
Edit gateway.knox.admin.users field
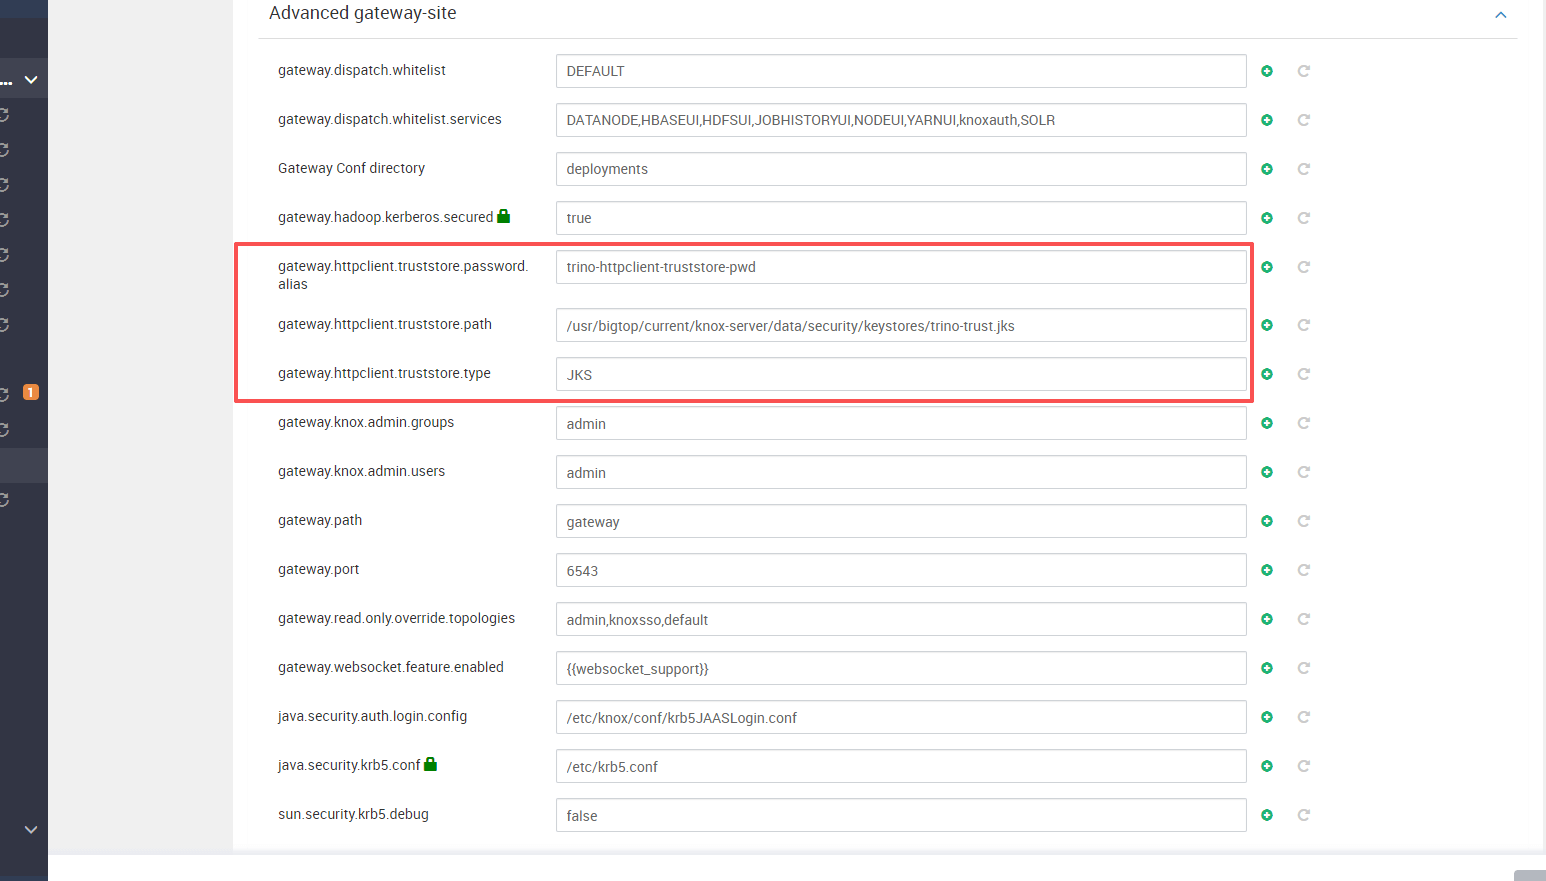tap(901, 472)
